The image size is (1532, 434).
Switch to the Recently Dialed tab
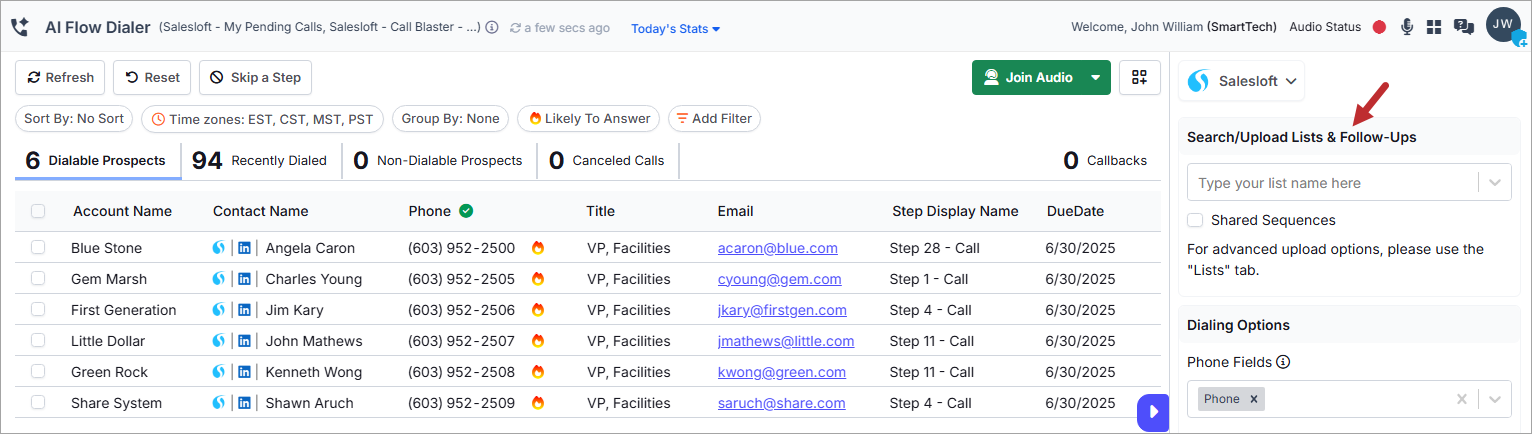[x=260, y=160]
